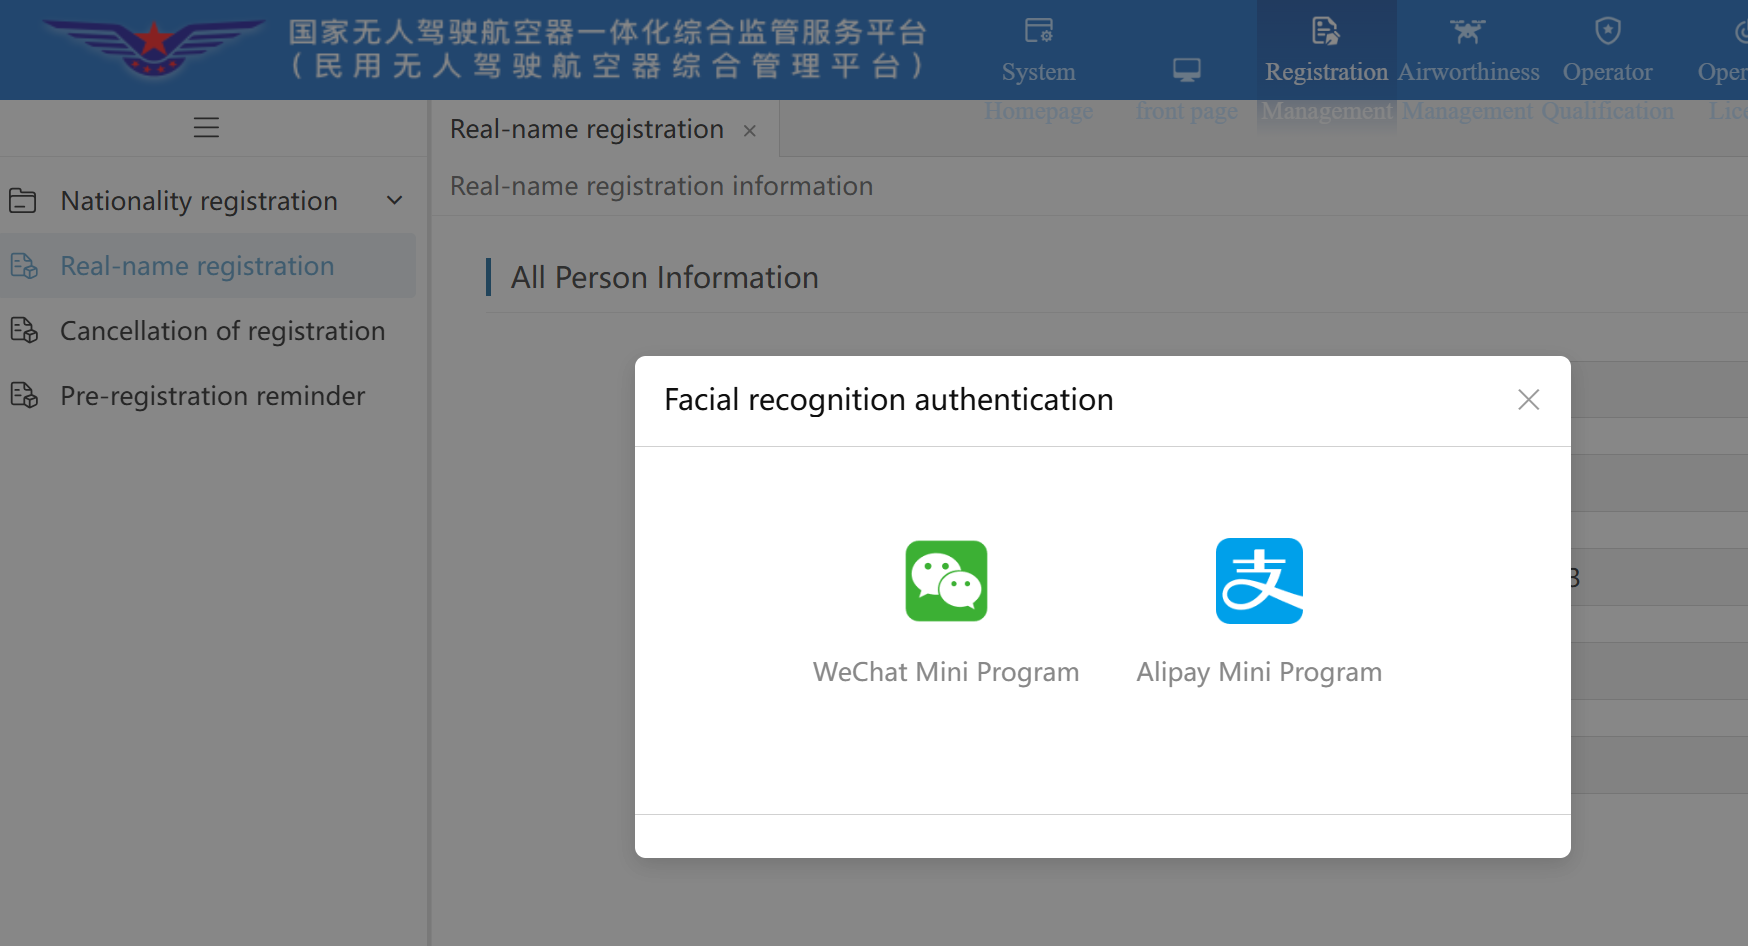Switch to Real-name registration tab
Image resolution: width=1748 pixels, height=946 pixels.
click(587, 129)
